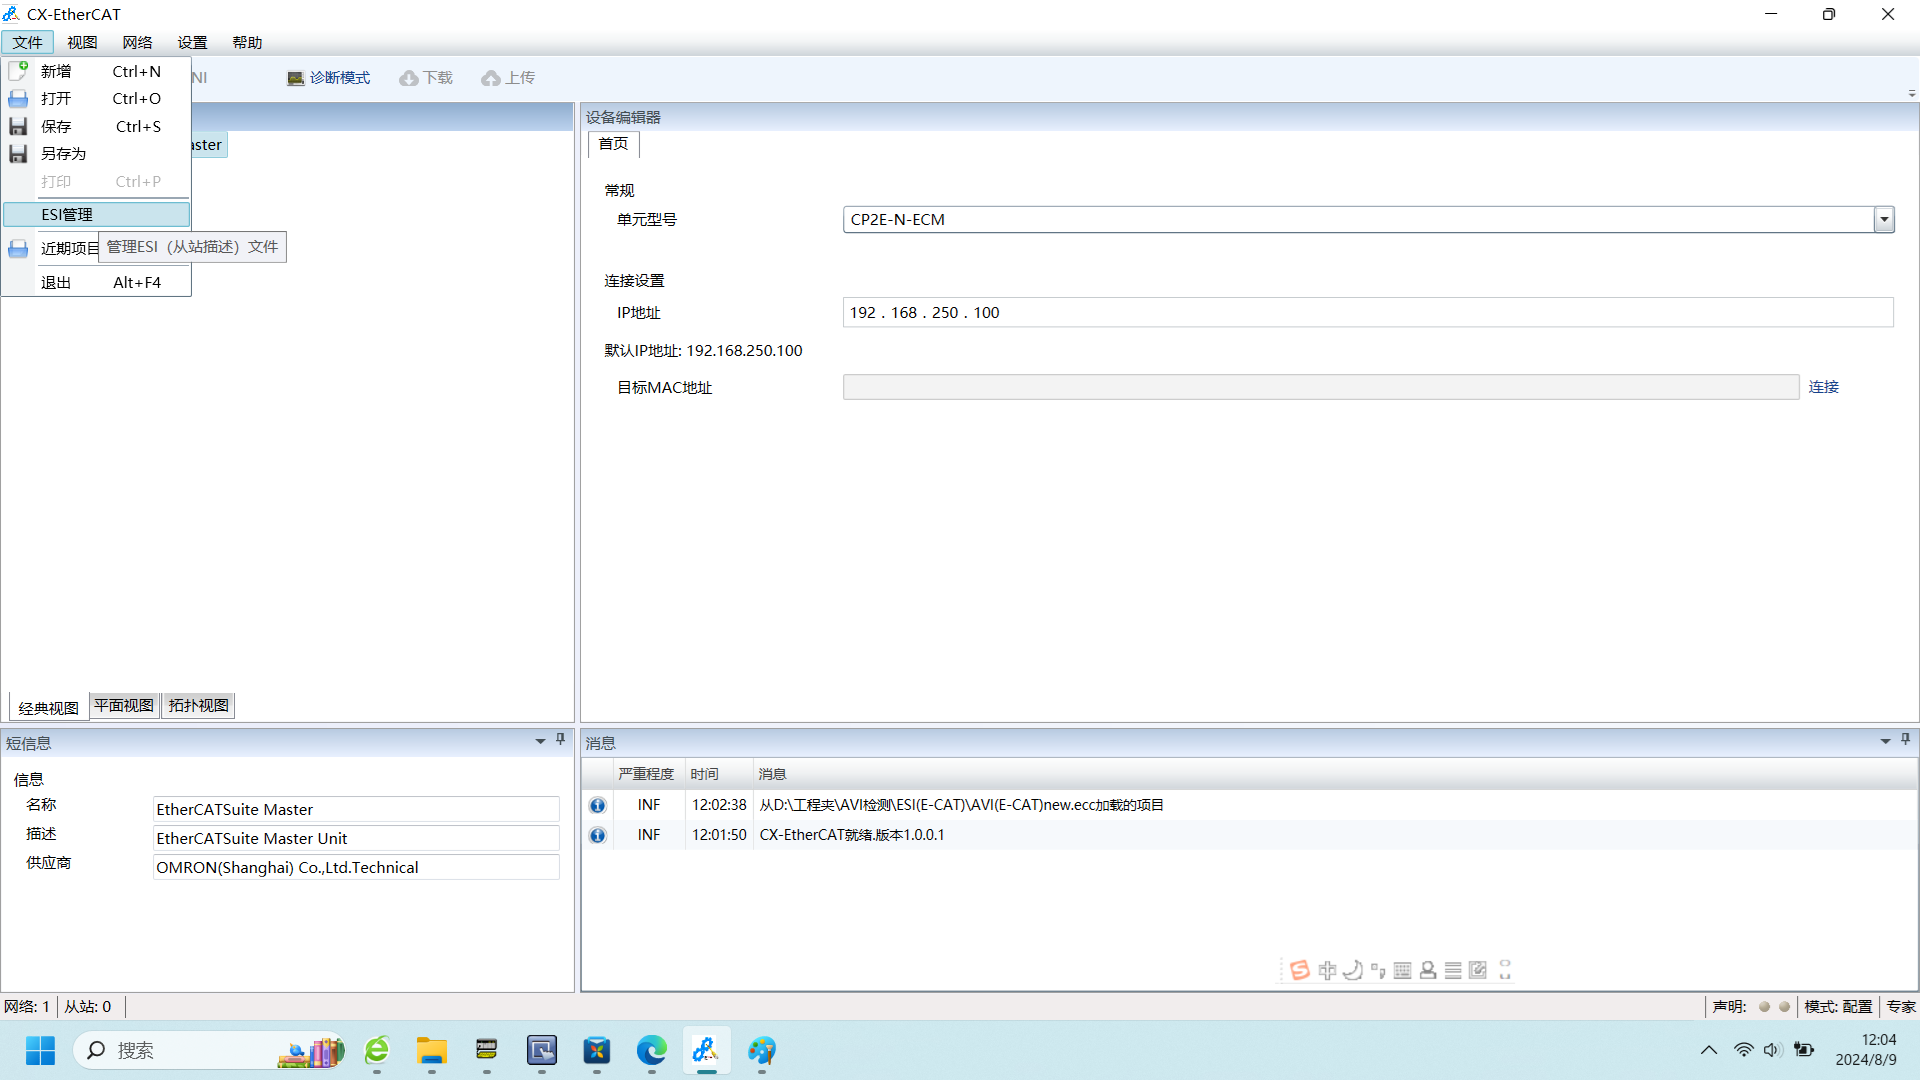Click the Download (下载) cloud icon
Screen dimensions: 1920x1080
408,78
